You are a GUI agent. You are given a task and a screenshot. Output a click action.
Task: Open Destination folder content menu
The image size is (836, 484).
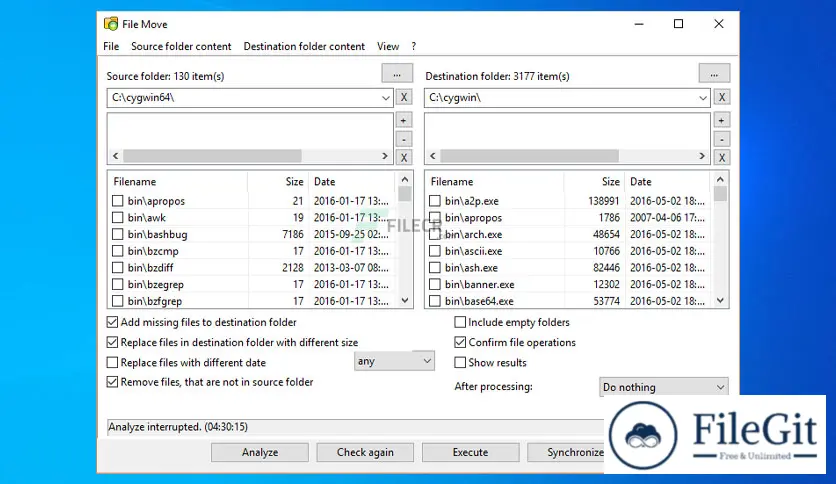(x=304, y=46)
